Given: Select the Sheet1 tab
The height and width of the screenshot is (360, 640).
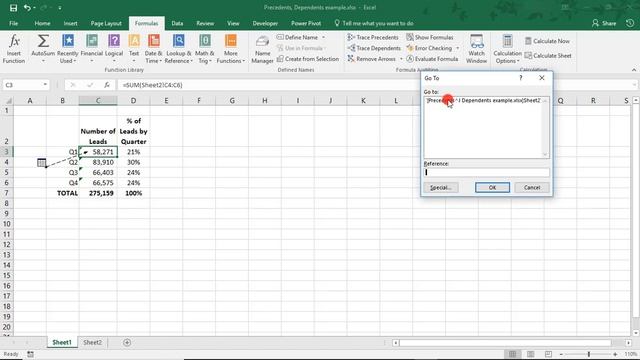Looking at the screenshot, I should pyautogui.click(x=62, y=342).
